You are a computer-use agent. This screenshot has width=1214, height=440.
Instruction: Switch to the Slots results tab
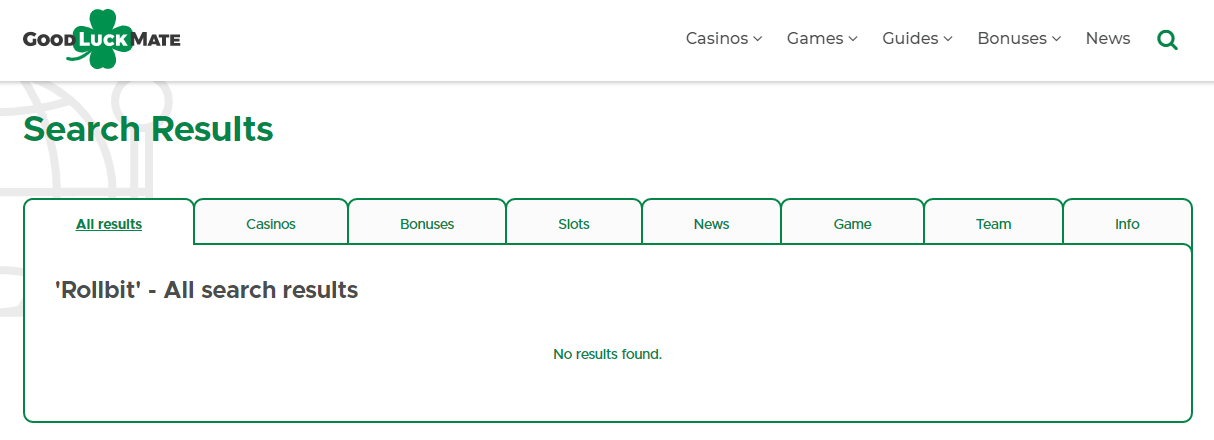[x=574, y=223]
